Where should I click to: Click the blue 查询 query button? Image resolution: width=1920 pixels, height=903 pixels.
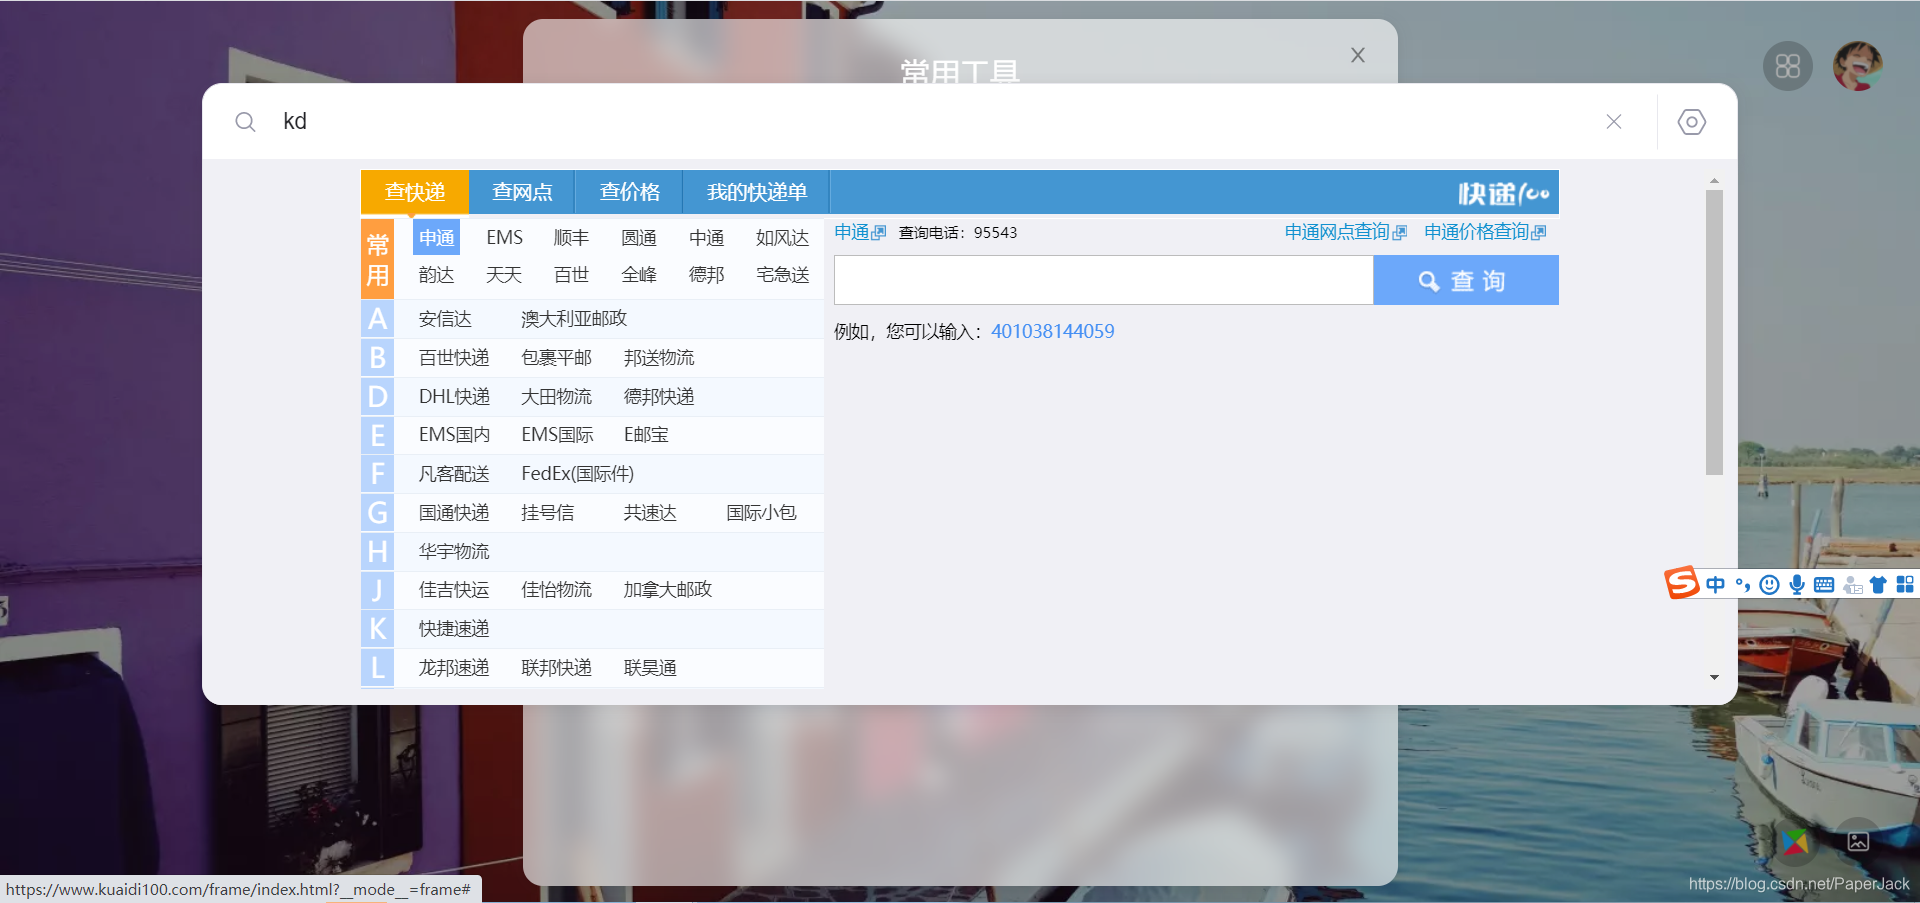1465,280
